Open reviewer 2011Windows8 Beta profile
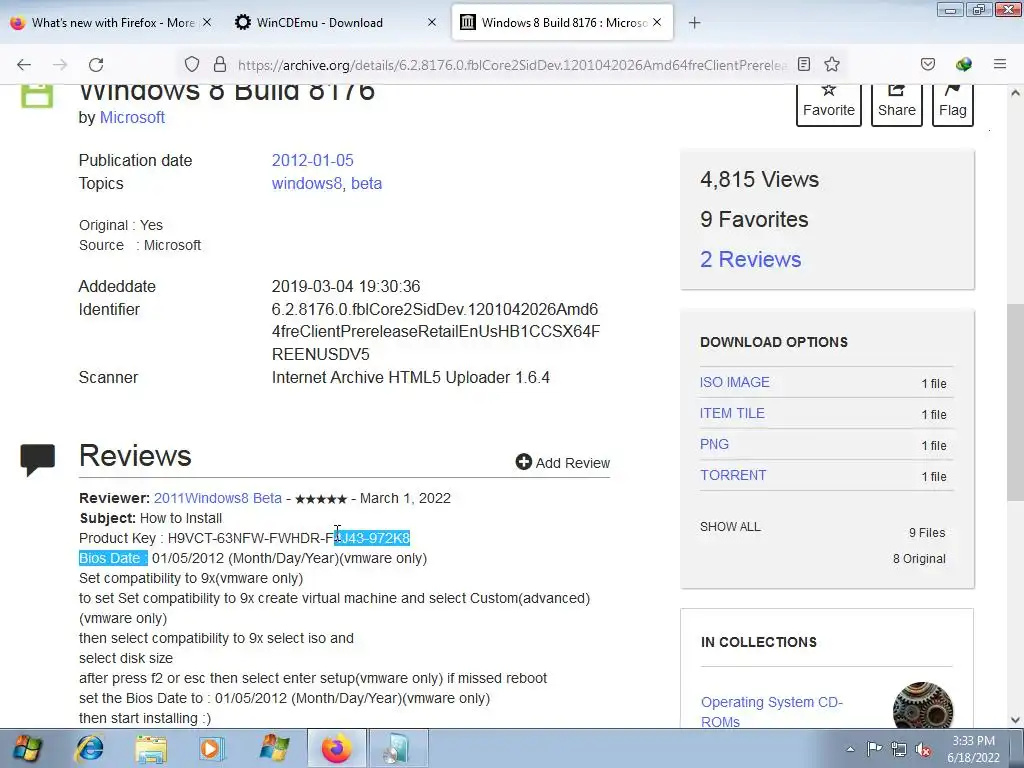 217,498
